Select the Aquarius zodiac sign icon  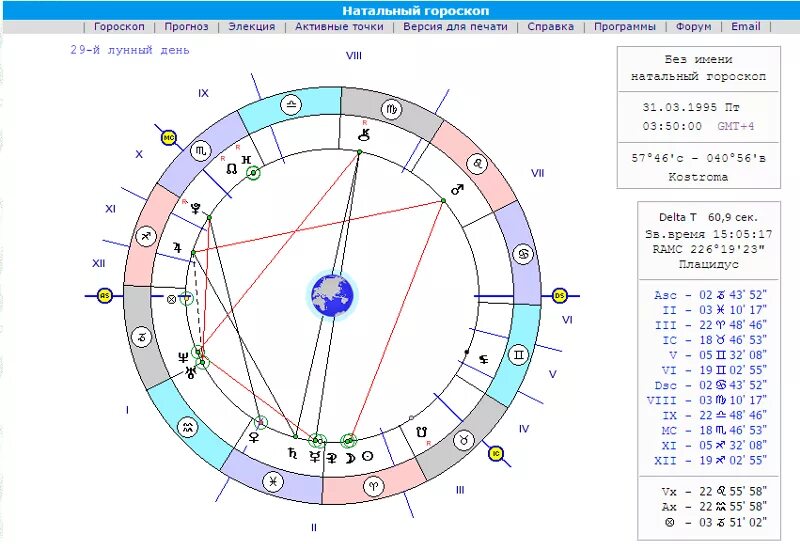pyautogui.click(x=187, y=427)
